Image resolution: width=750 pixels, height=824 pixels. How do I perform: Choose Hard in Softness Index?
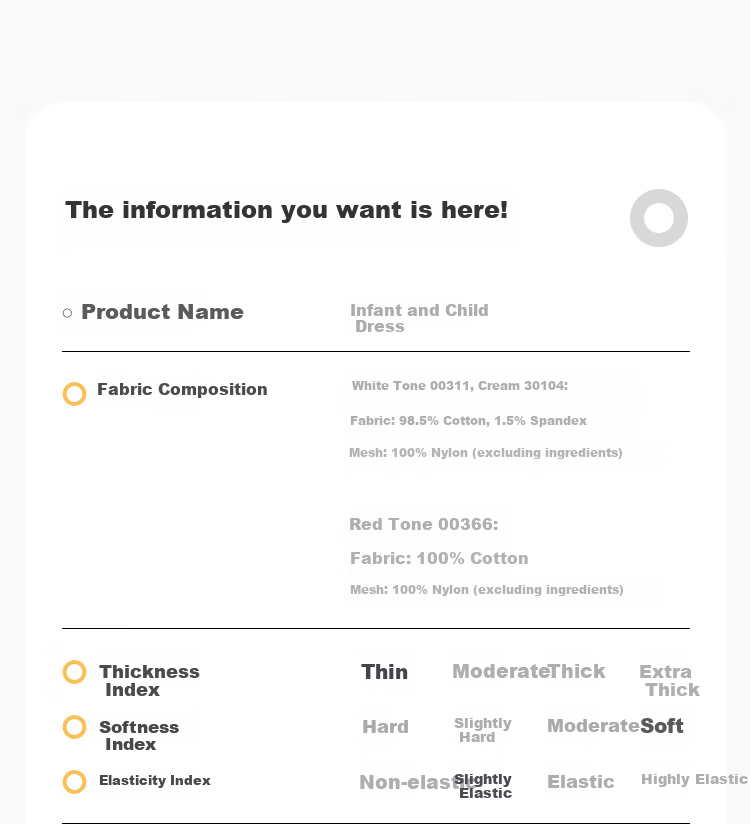pyautogui.click(x=385, y=727)
